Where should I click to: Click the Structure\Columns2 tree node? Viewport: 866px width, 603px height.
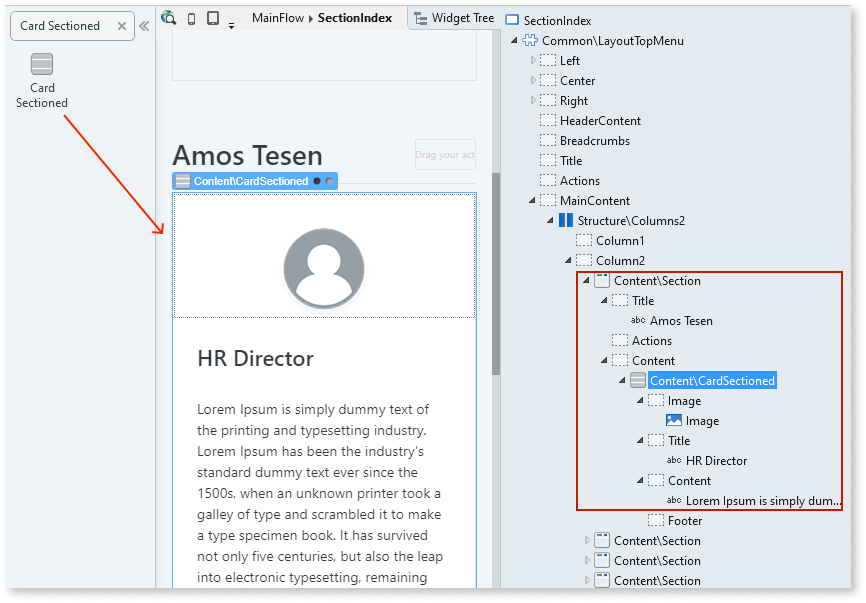(x=630, y=221)
